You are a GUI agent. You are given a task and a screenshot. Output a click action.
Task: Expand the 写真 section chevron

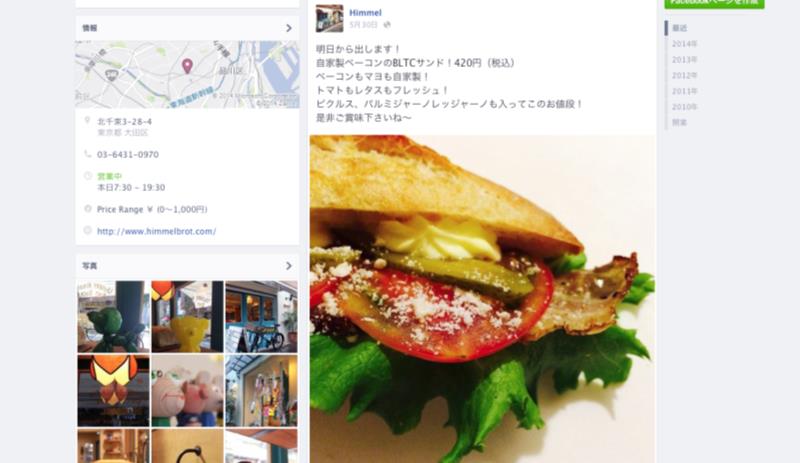(289, 266)
